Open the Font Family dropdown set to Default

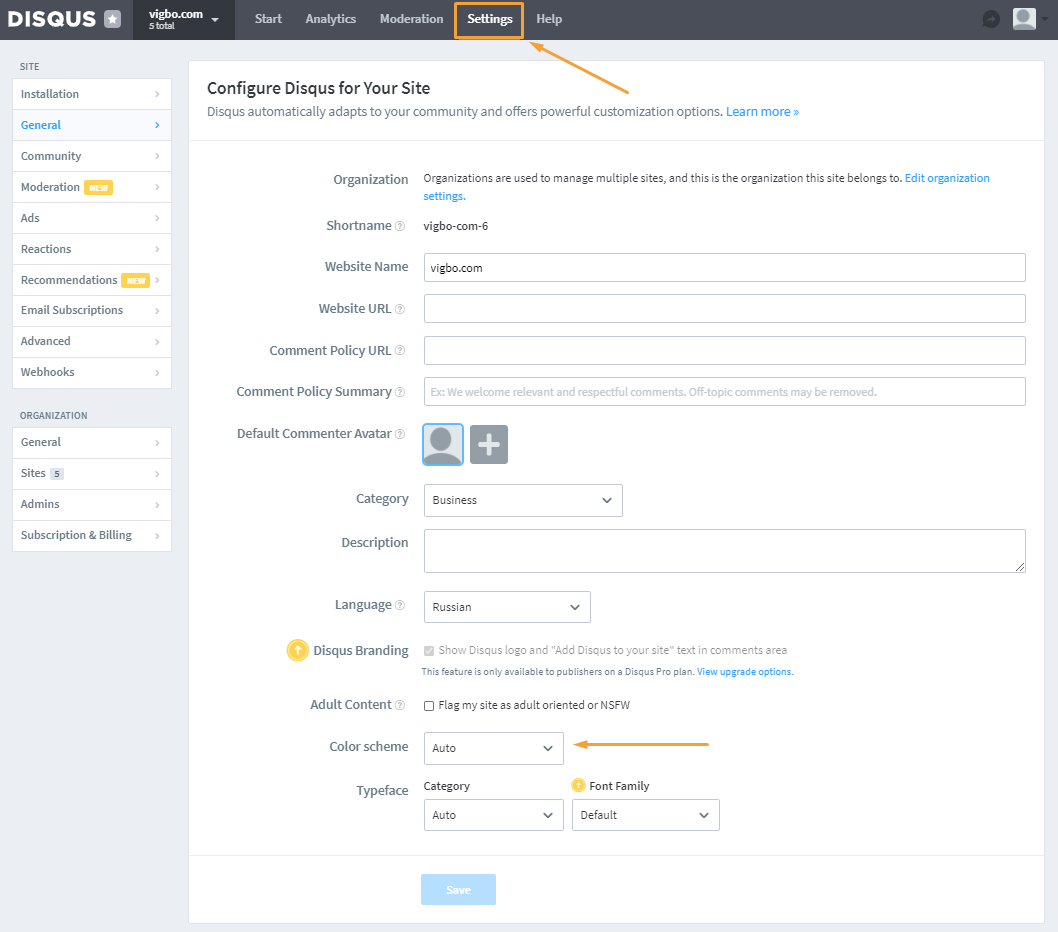pyautogui.click(x=645, y=815)
